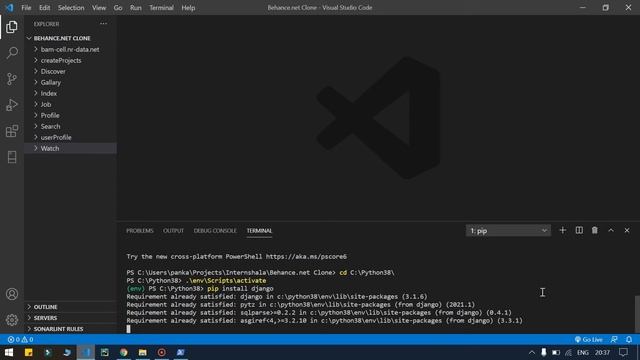The height and width of the screenshot is (360, 640).
Task: Open the Selection menu
Action: tap(71, 7)
